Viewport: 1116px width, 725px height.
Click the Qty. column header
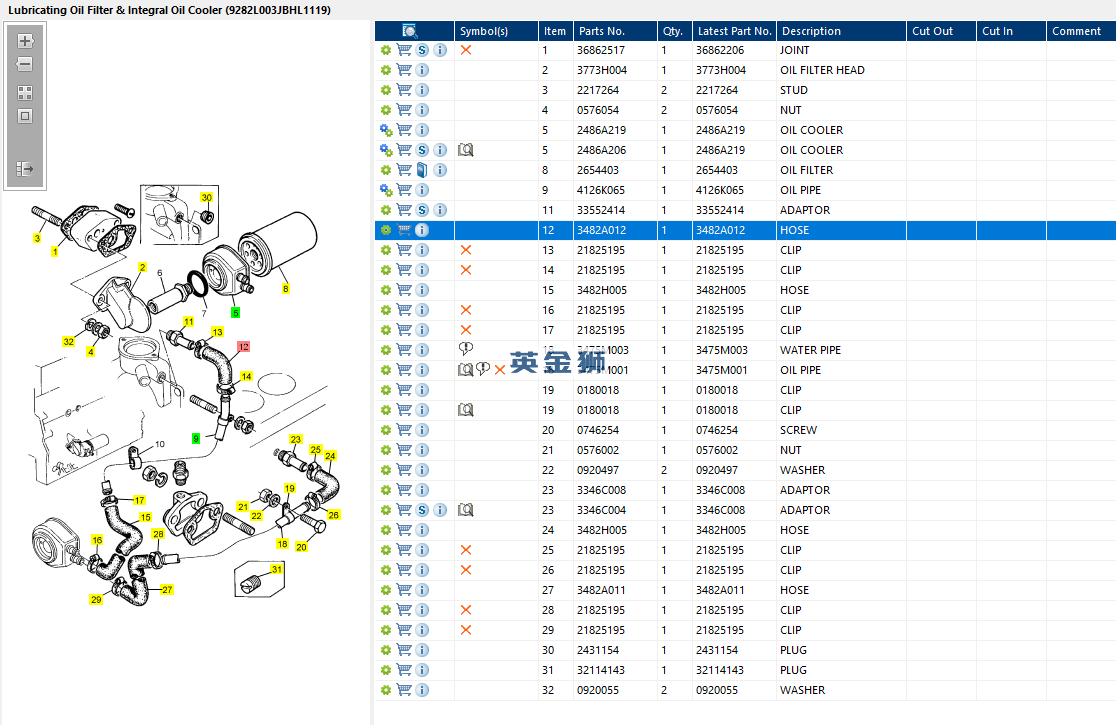(674, 31)
